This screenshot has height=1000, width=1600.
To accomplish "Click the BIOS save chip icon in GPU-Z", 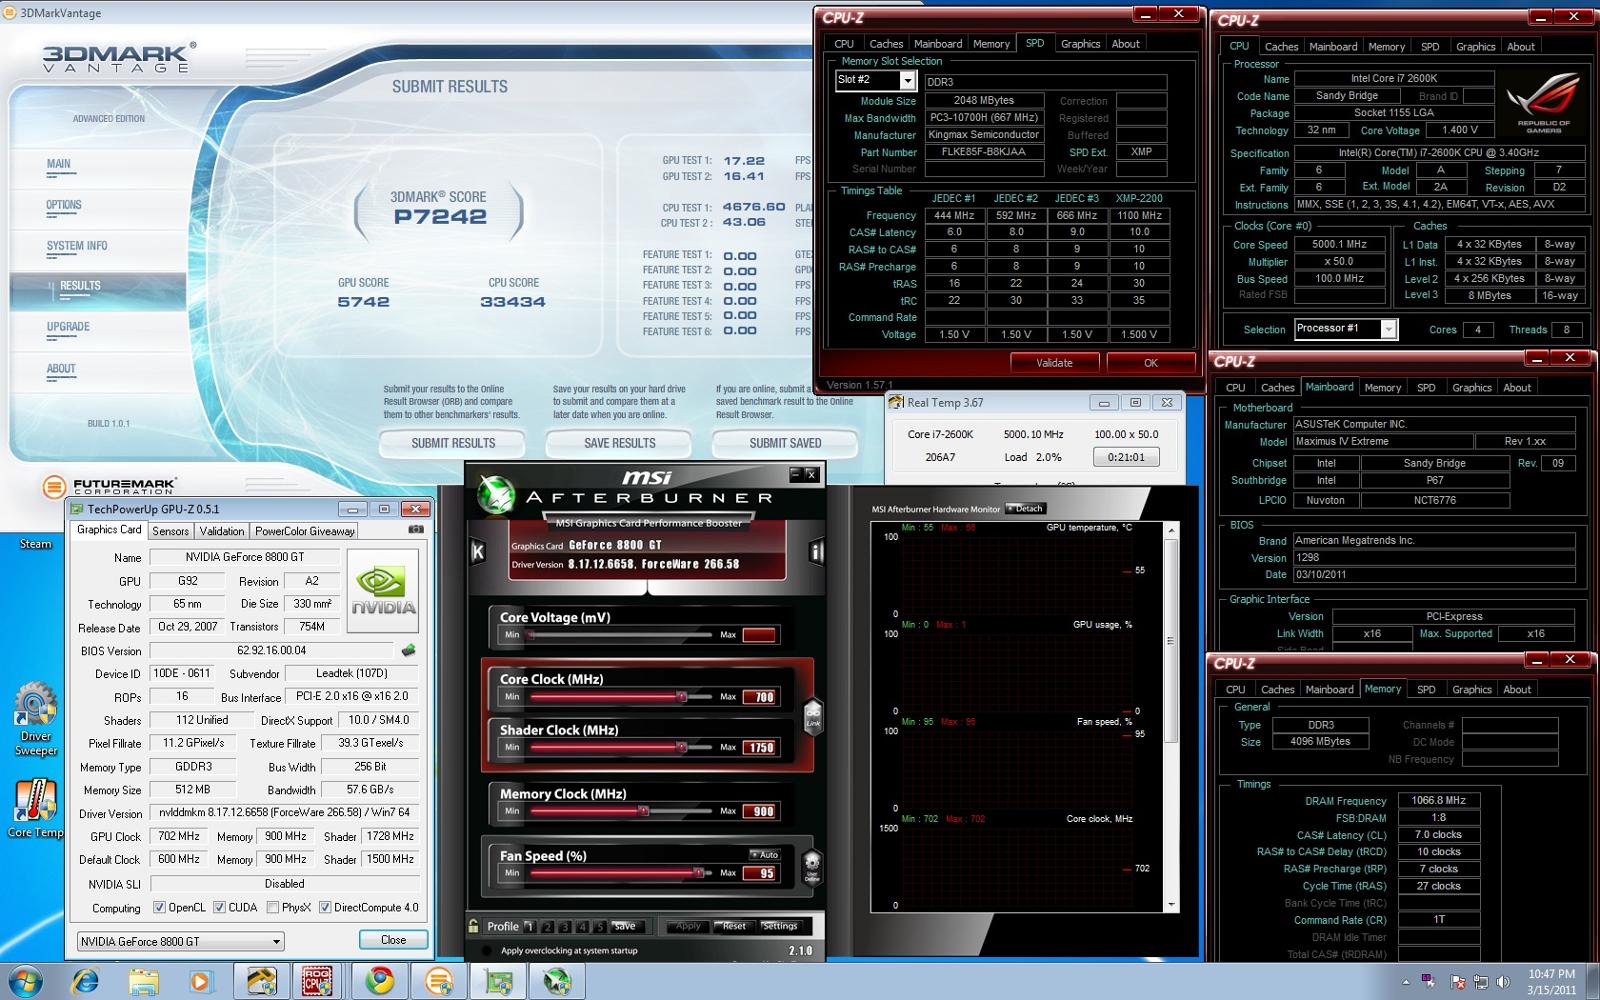I will click(408, 650).
